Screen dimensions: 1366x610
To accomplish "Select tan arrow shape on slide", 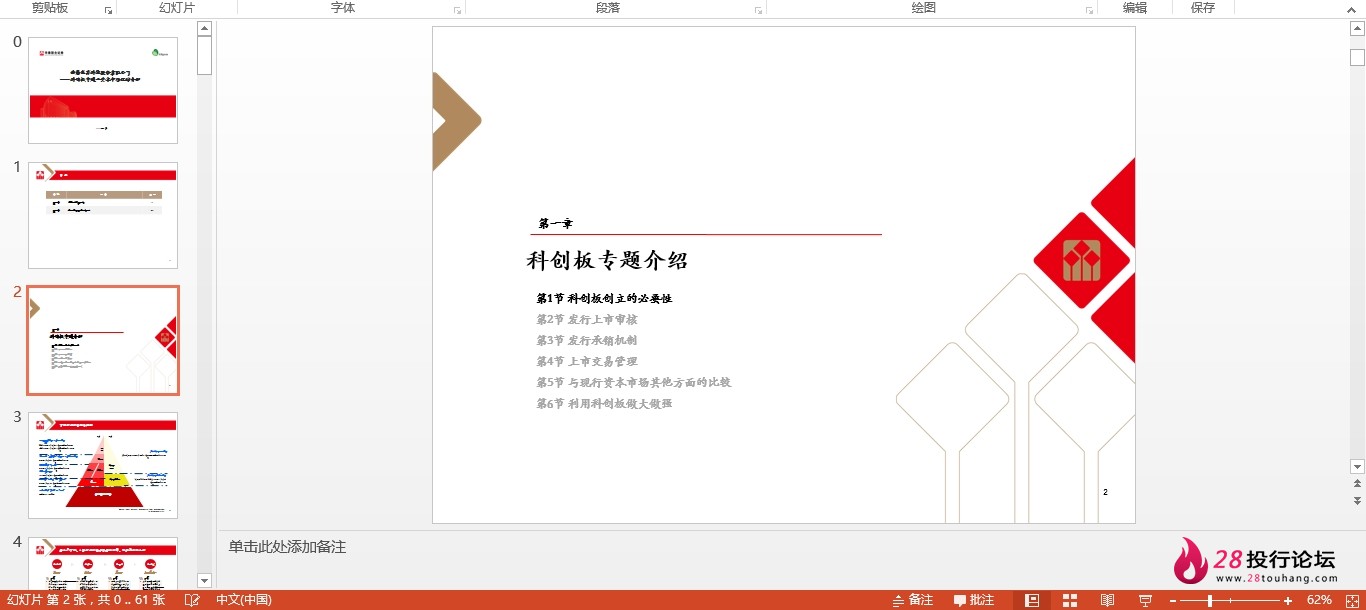I will [x=456, y=122].
